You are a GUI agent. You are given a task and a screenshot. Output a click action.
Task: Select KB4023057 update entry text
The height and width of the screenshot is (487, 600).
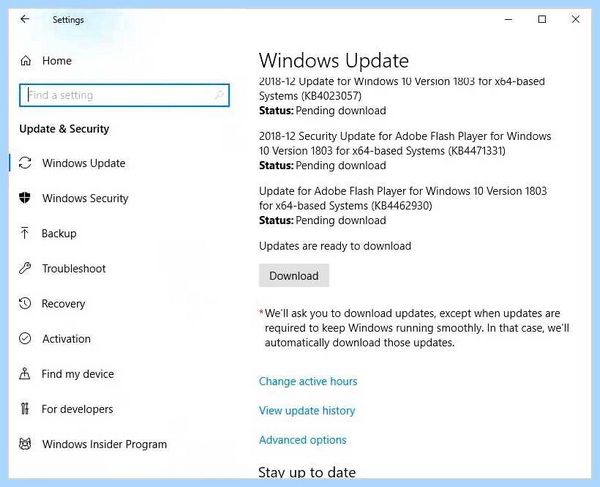402,89
